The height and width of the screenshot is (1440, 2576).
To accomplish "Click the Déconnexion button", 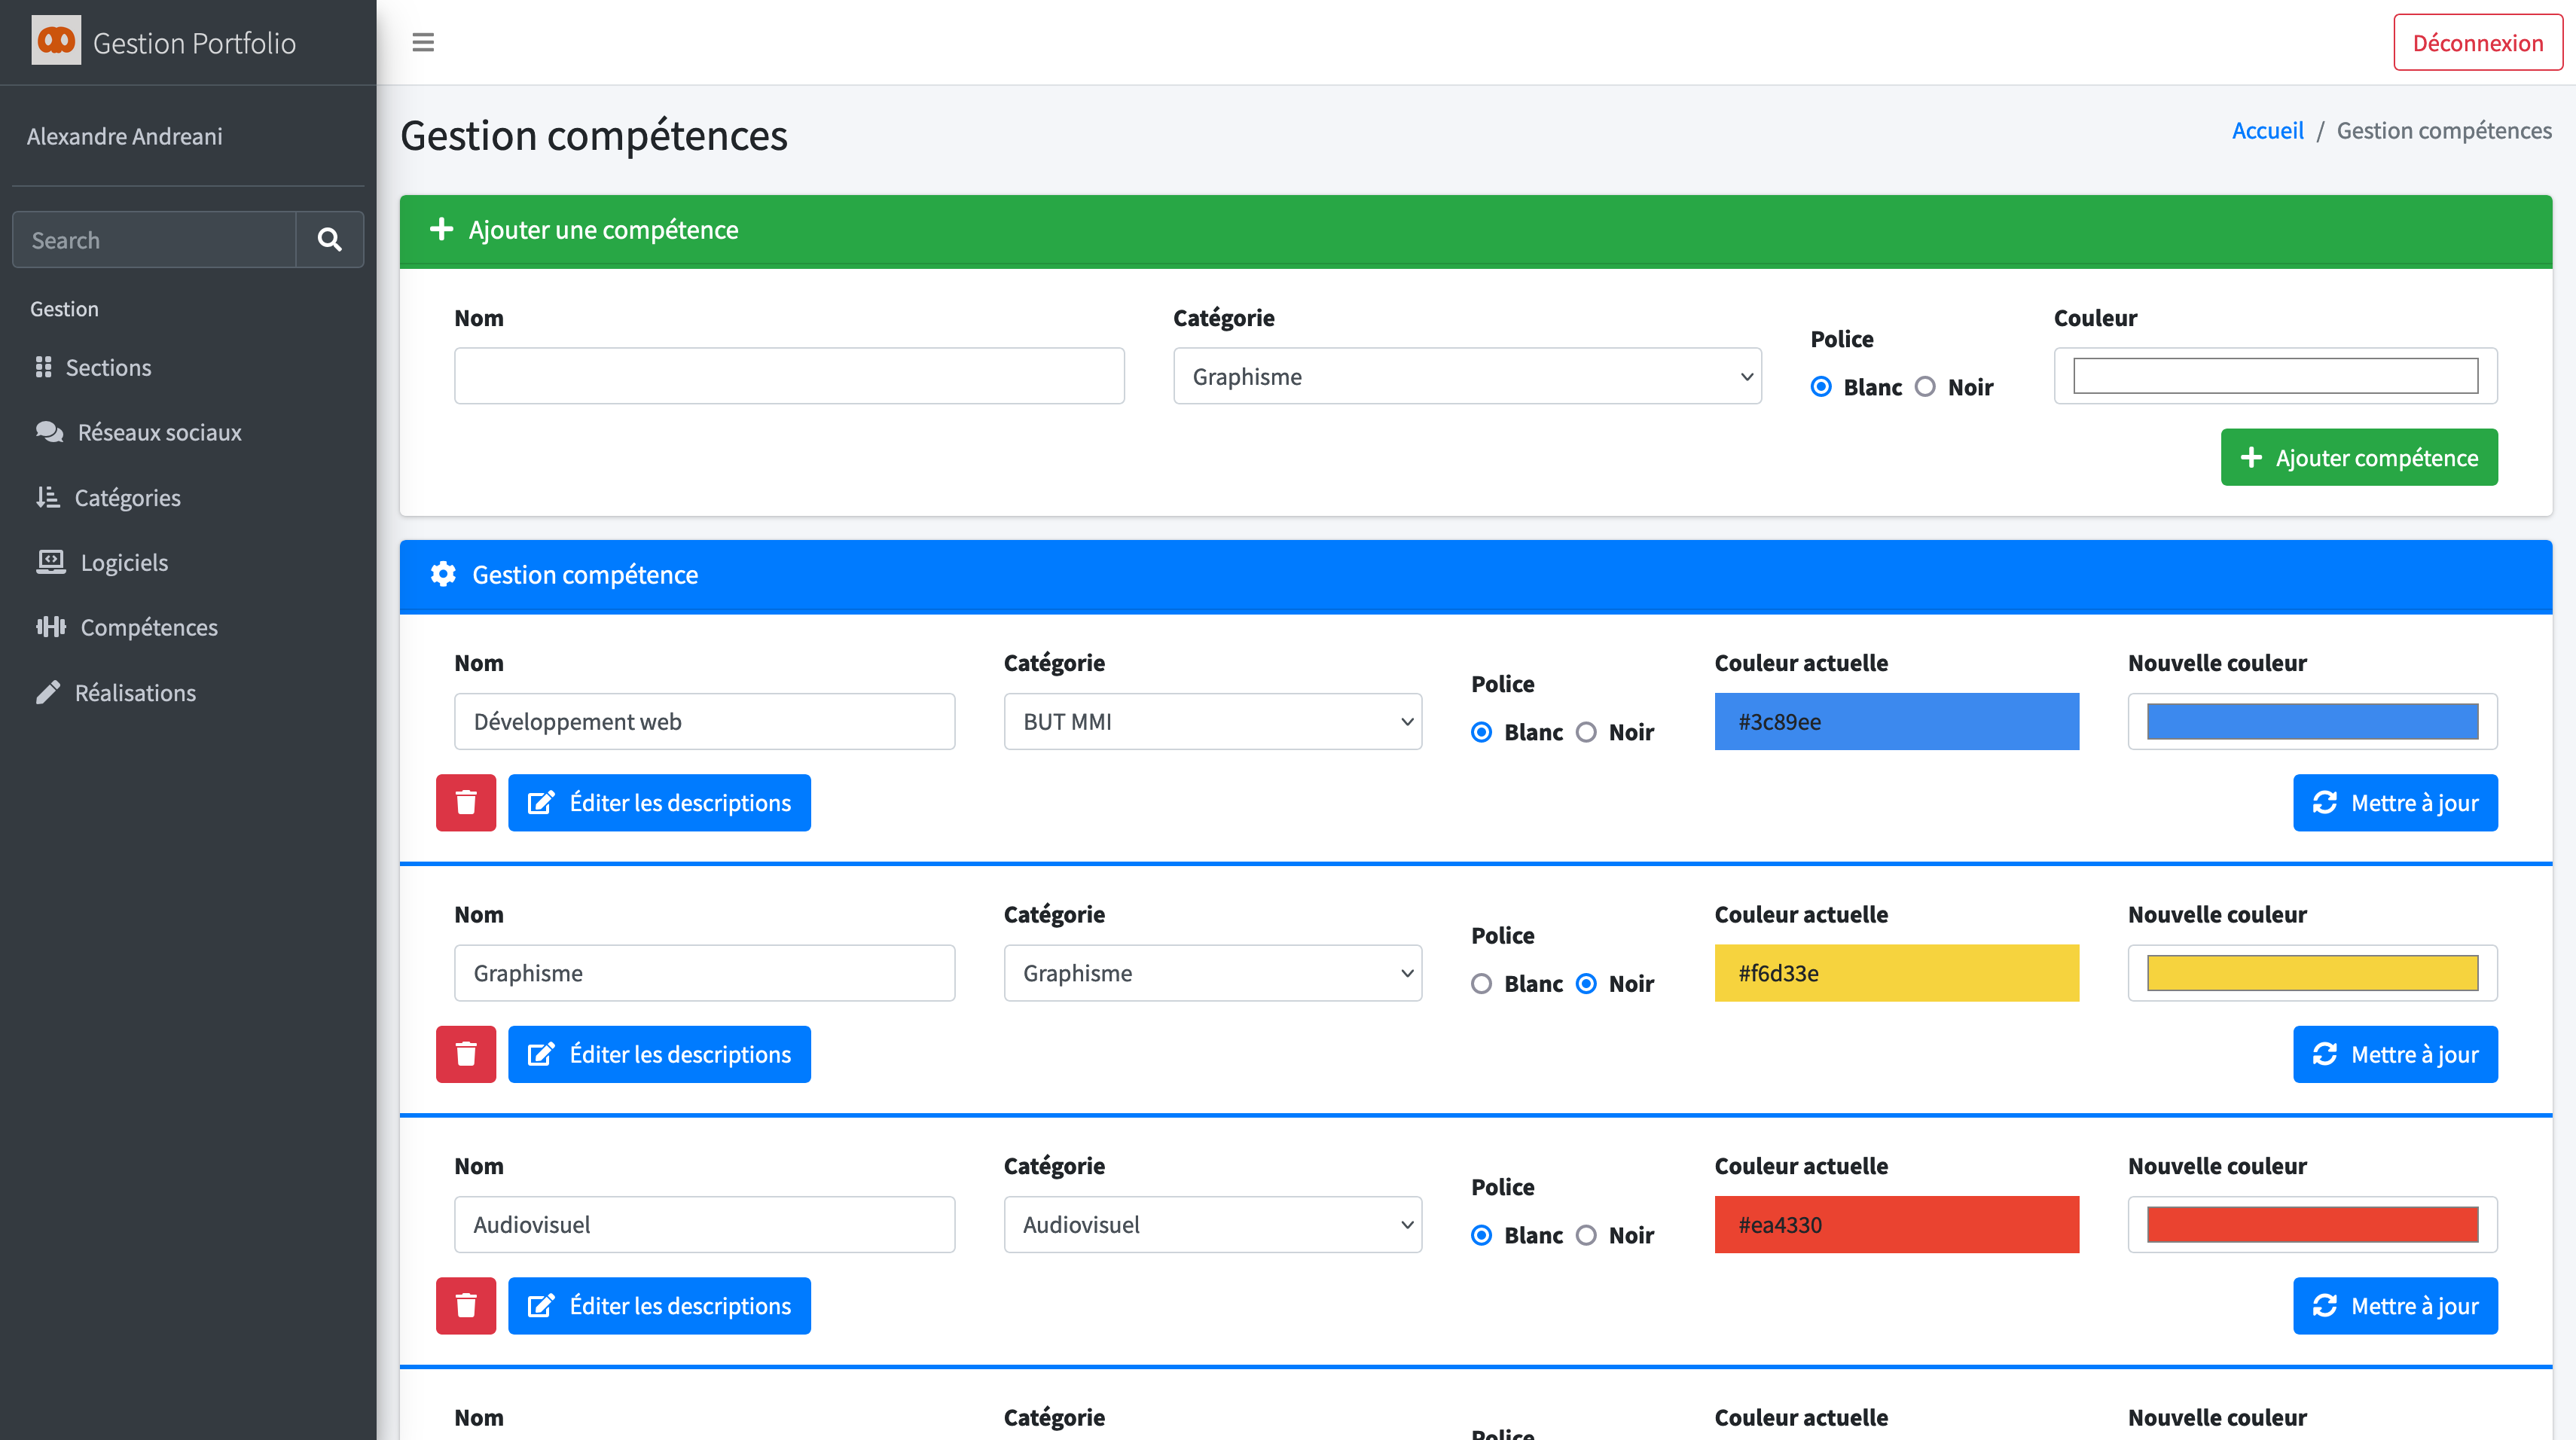I will point(2478,42).
